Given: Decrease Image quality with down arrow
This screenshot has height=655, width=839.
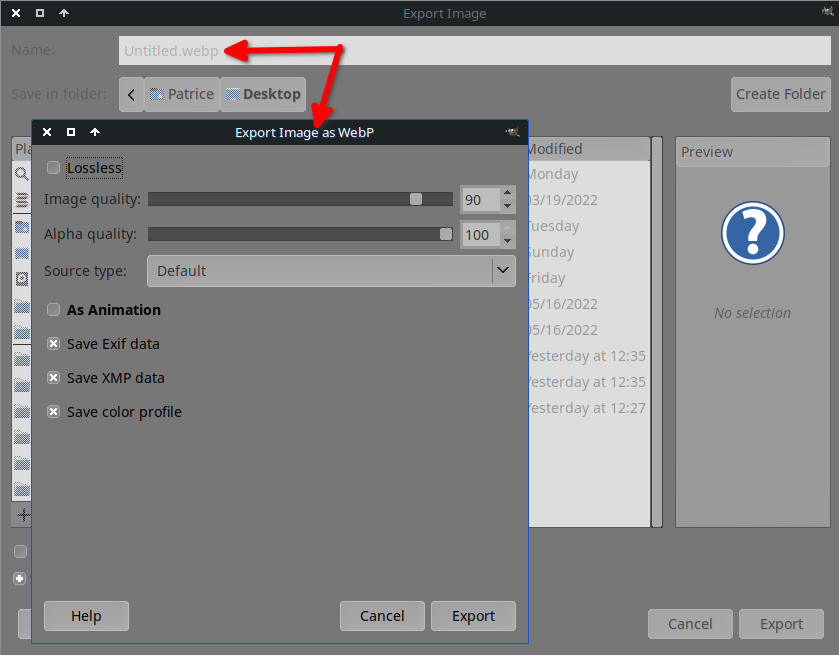Looking at the screenshot, I should [x=508, y=207].
